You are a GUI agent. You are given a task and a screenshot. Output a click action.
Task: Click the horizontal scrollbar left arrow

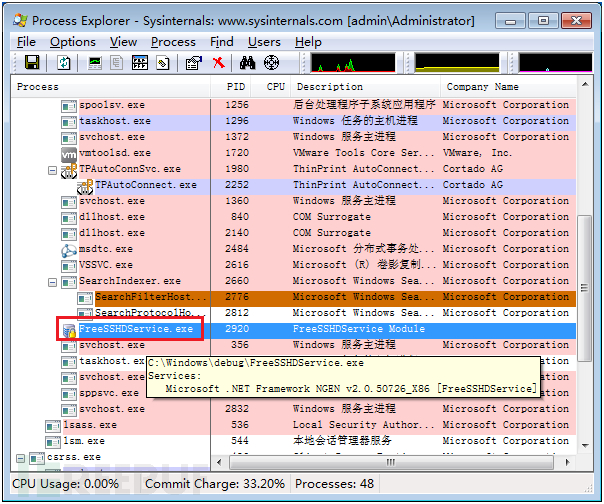point(219,462)
